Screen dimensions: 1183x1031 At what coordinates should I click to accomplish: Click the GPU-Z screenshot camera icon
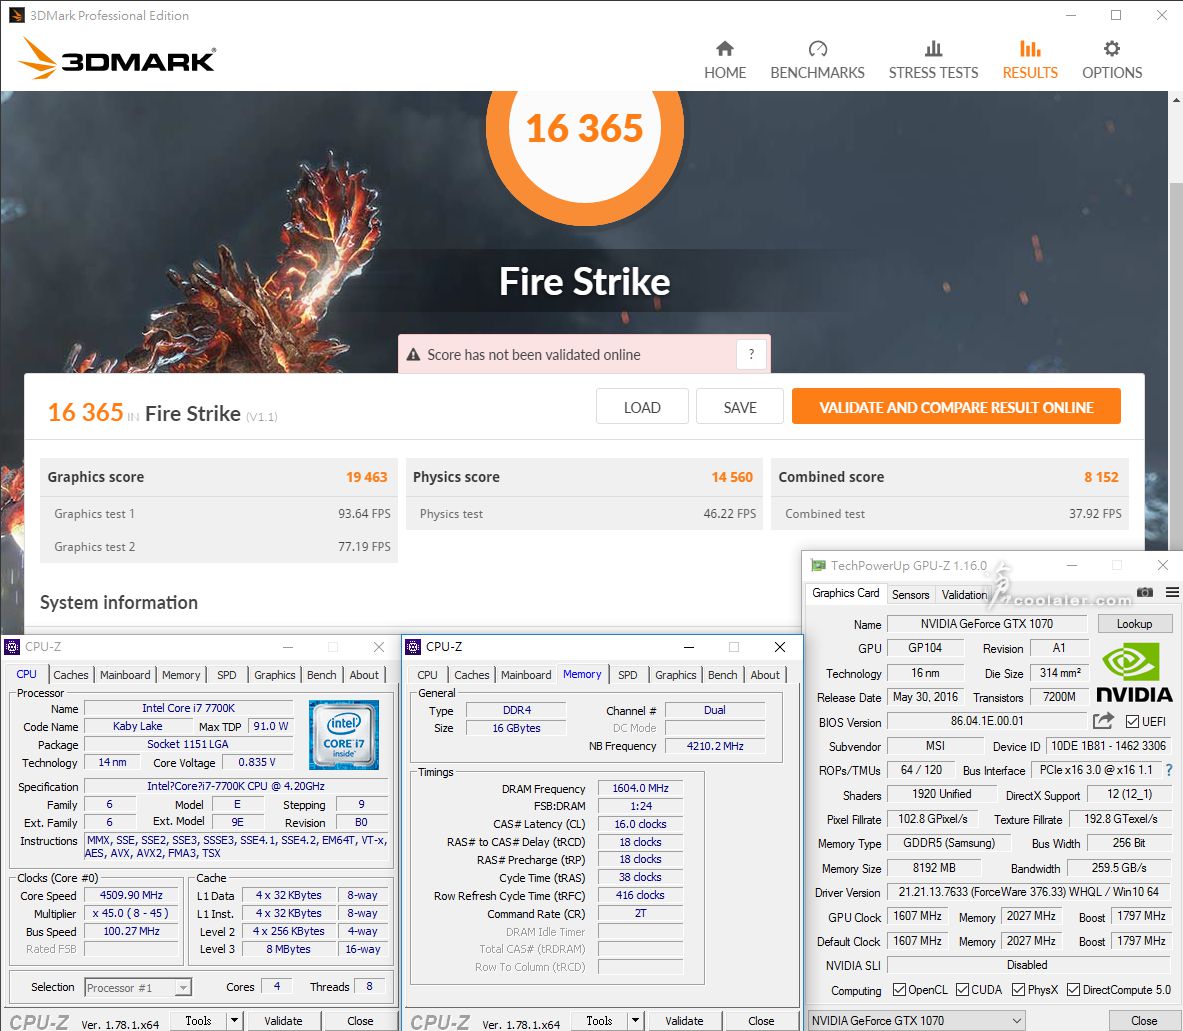tap(1145, 593)
